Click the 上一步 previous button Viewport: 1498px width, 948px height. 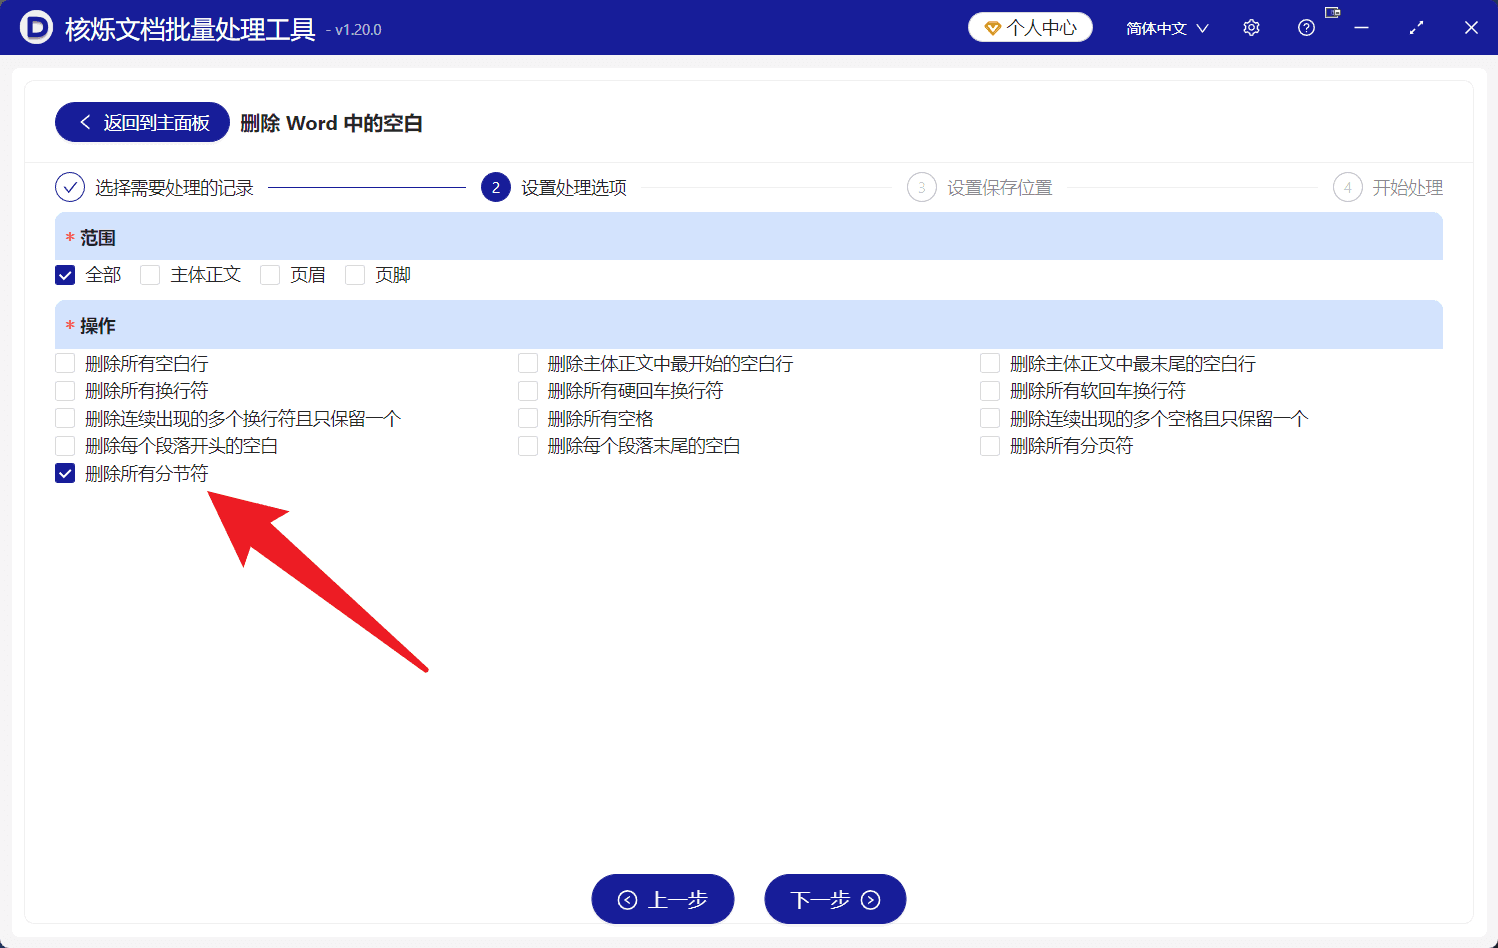[662, 898]
